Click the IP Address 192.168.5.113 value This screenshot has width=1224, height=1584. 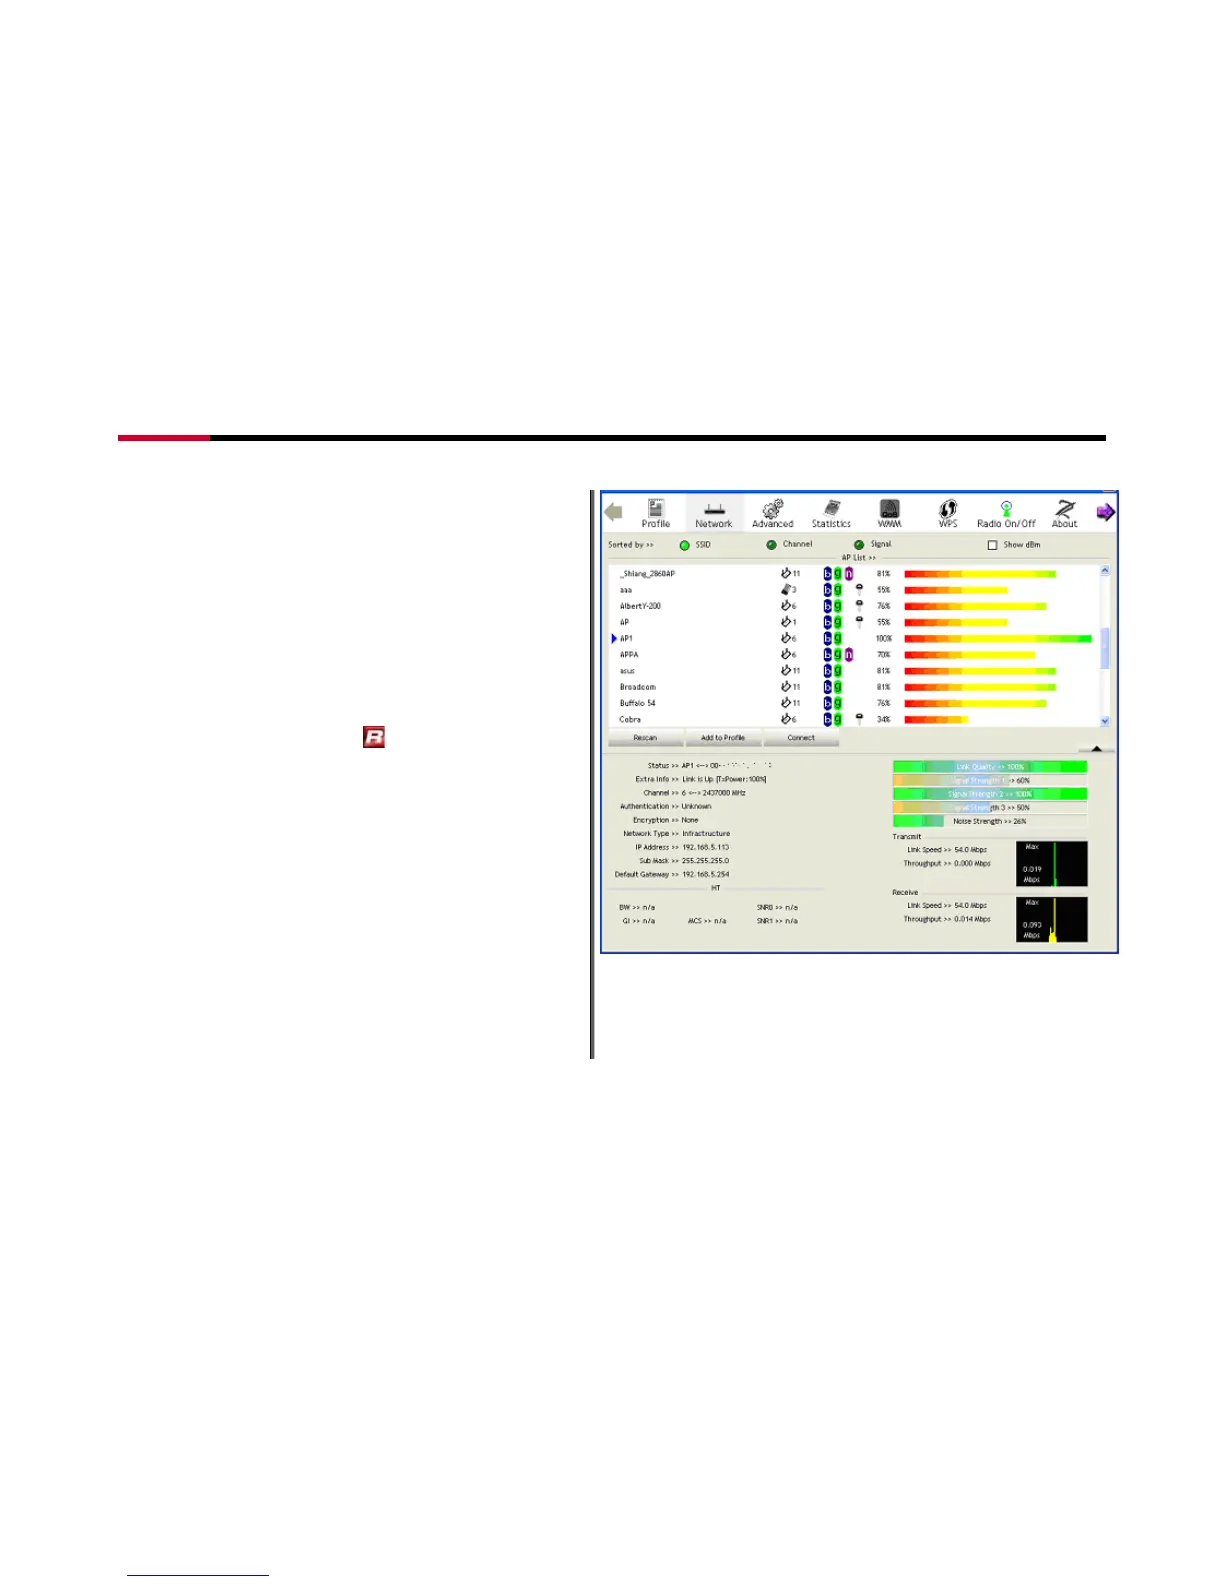tap(706, 847)
